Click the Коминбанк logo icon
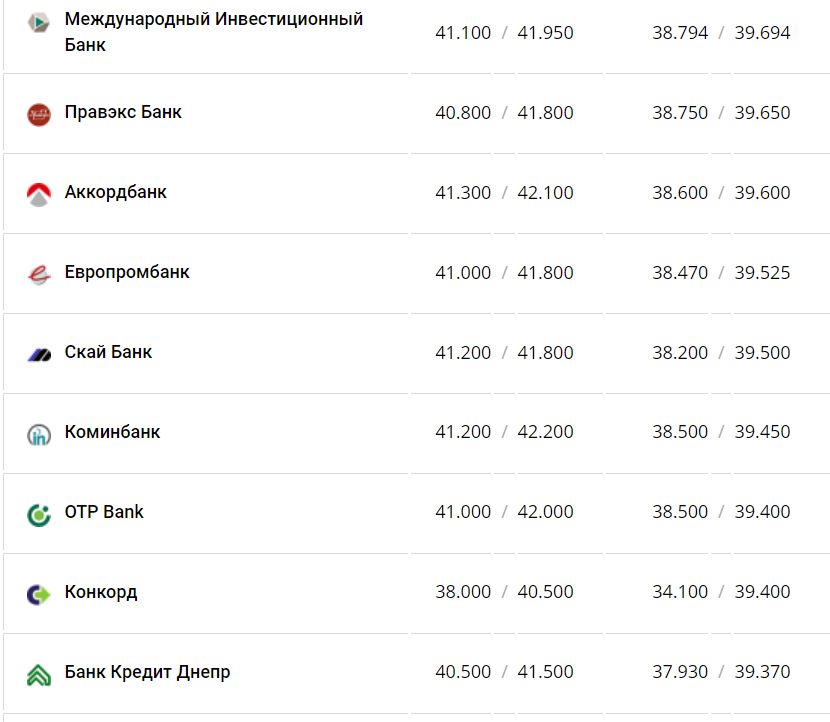Screen dimensions: 830x722 coord(39,434)
